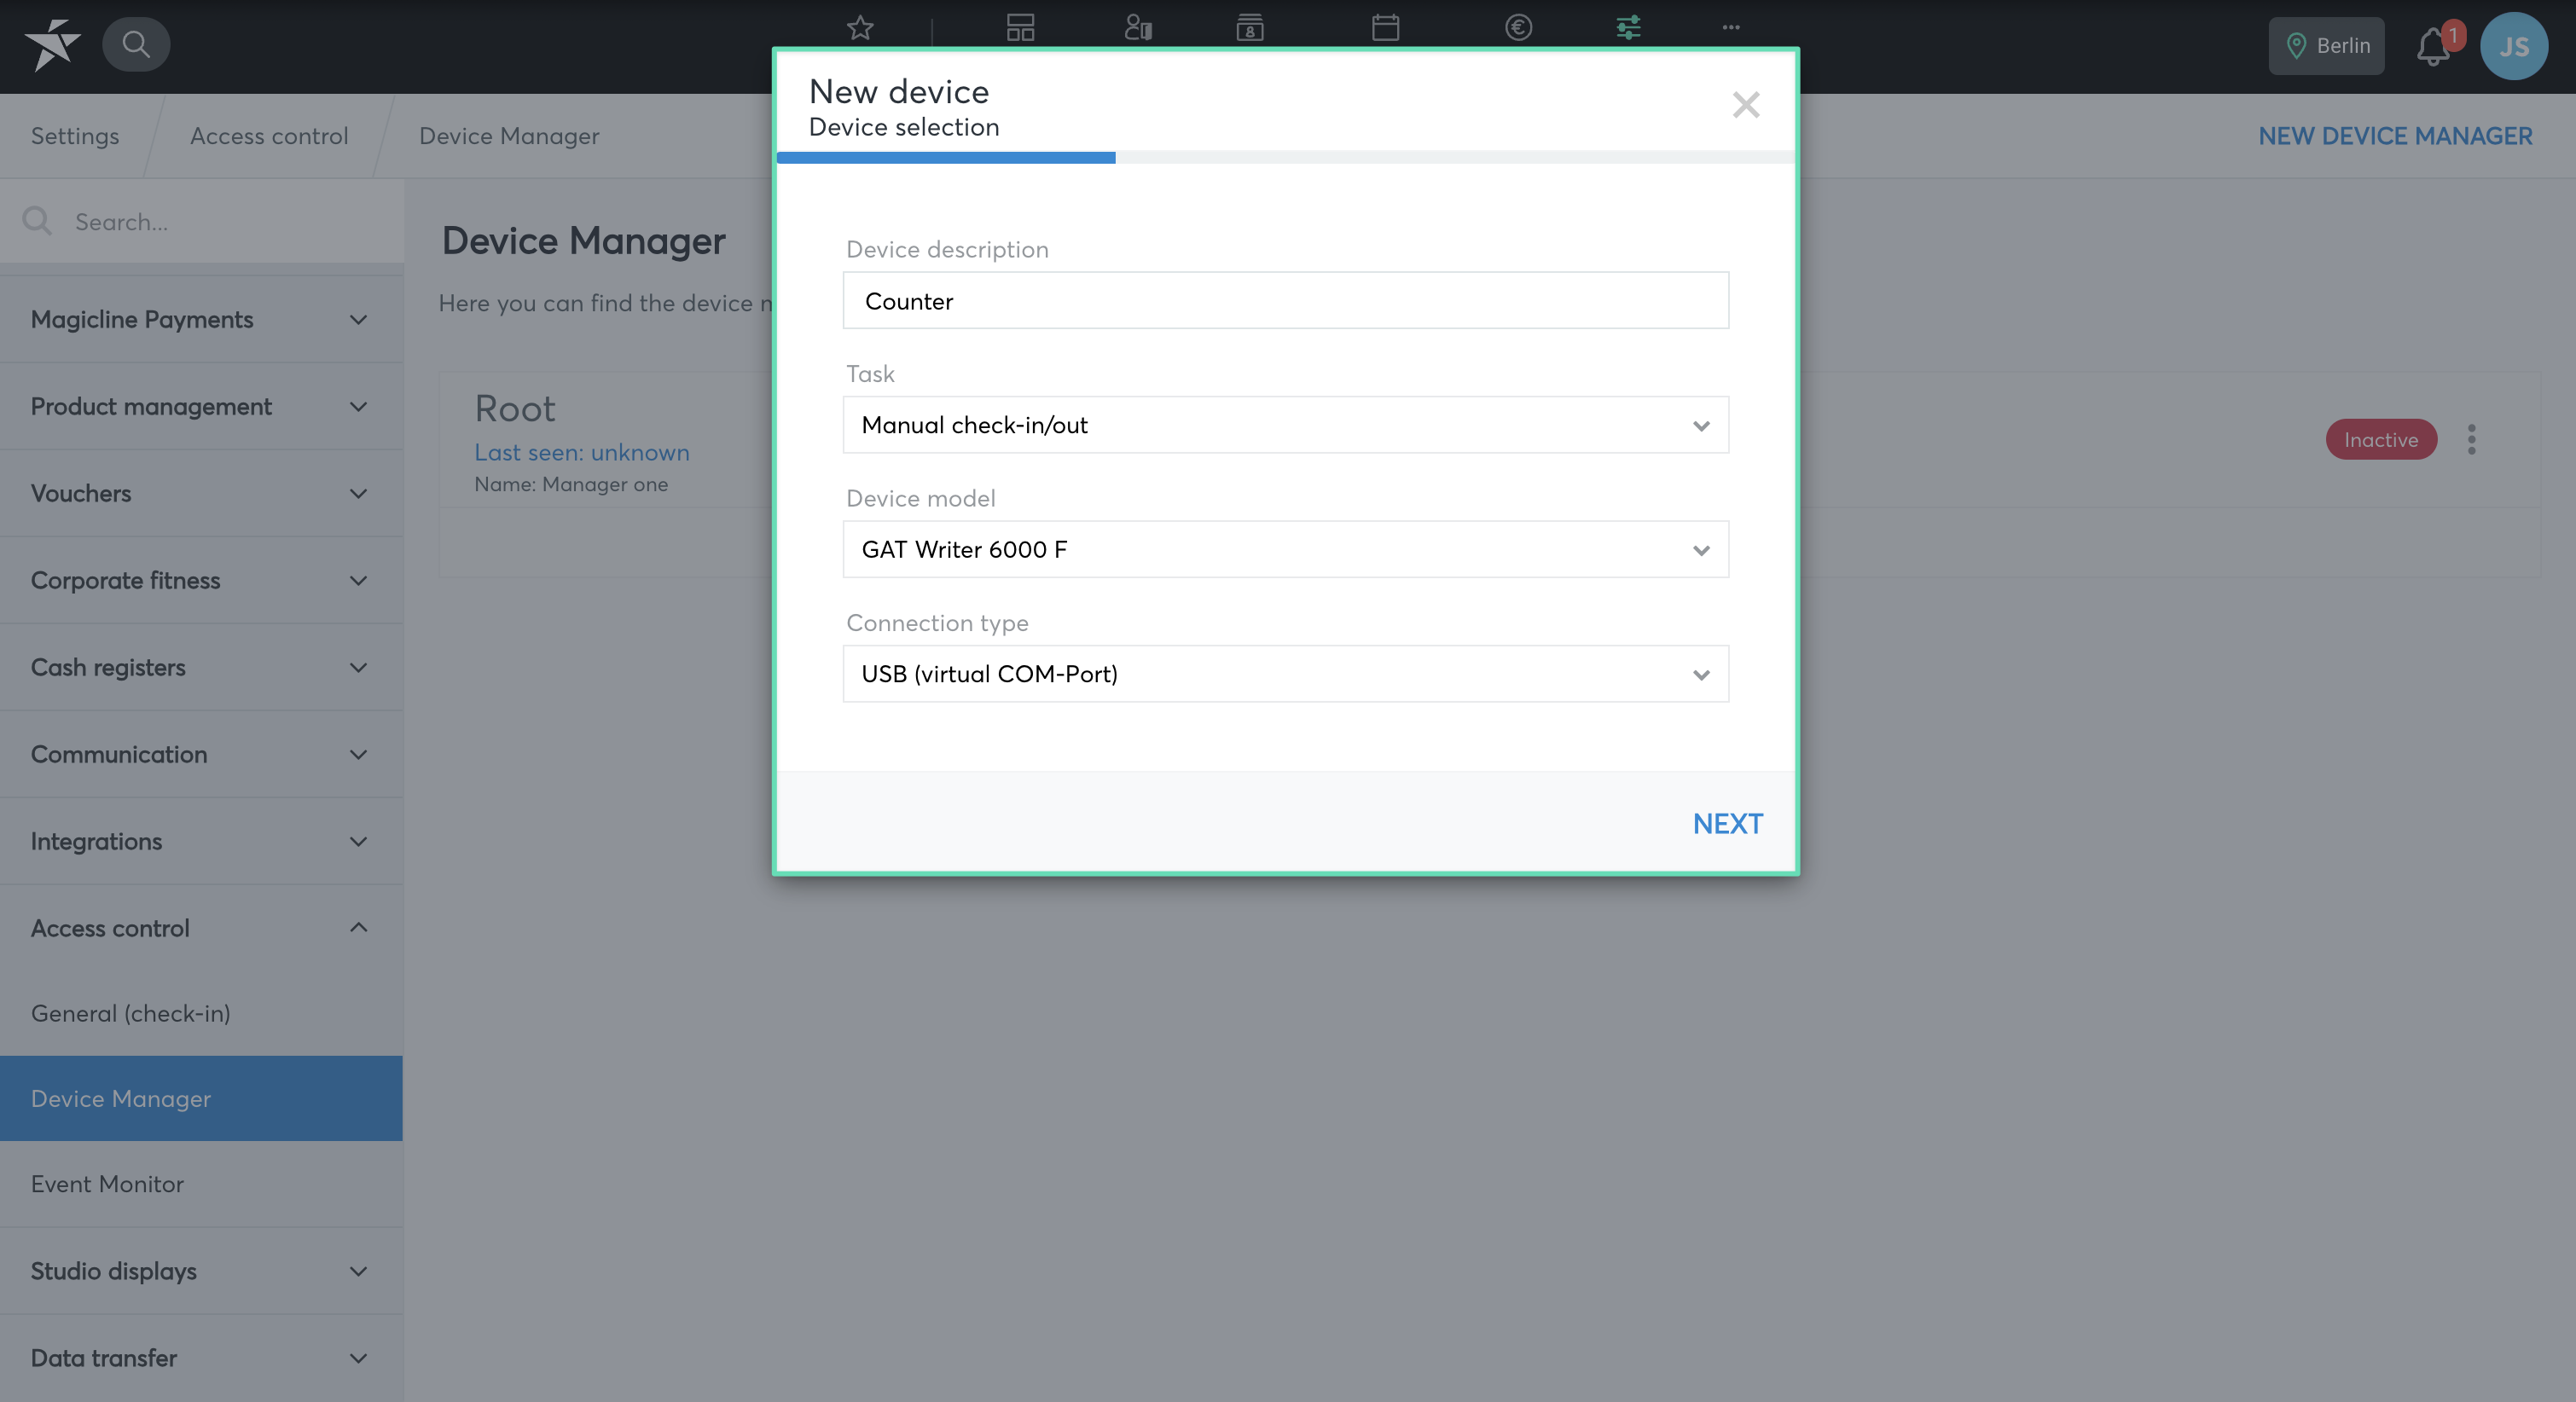Image resolution: width=2576 pixels, height=1402 pixels.
Task: Click the Inactive status badge
Action: click(2381, 440)
